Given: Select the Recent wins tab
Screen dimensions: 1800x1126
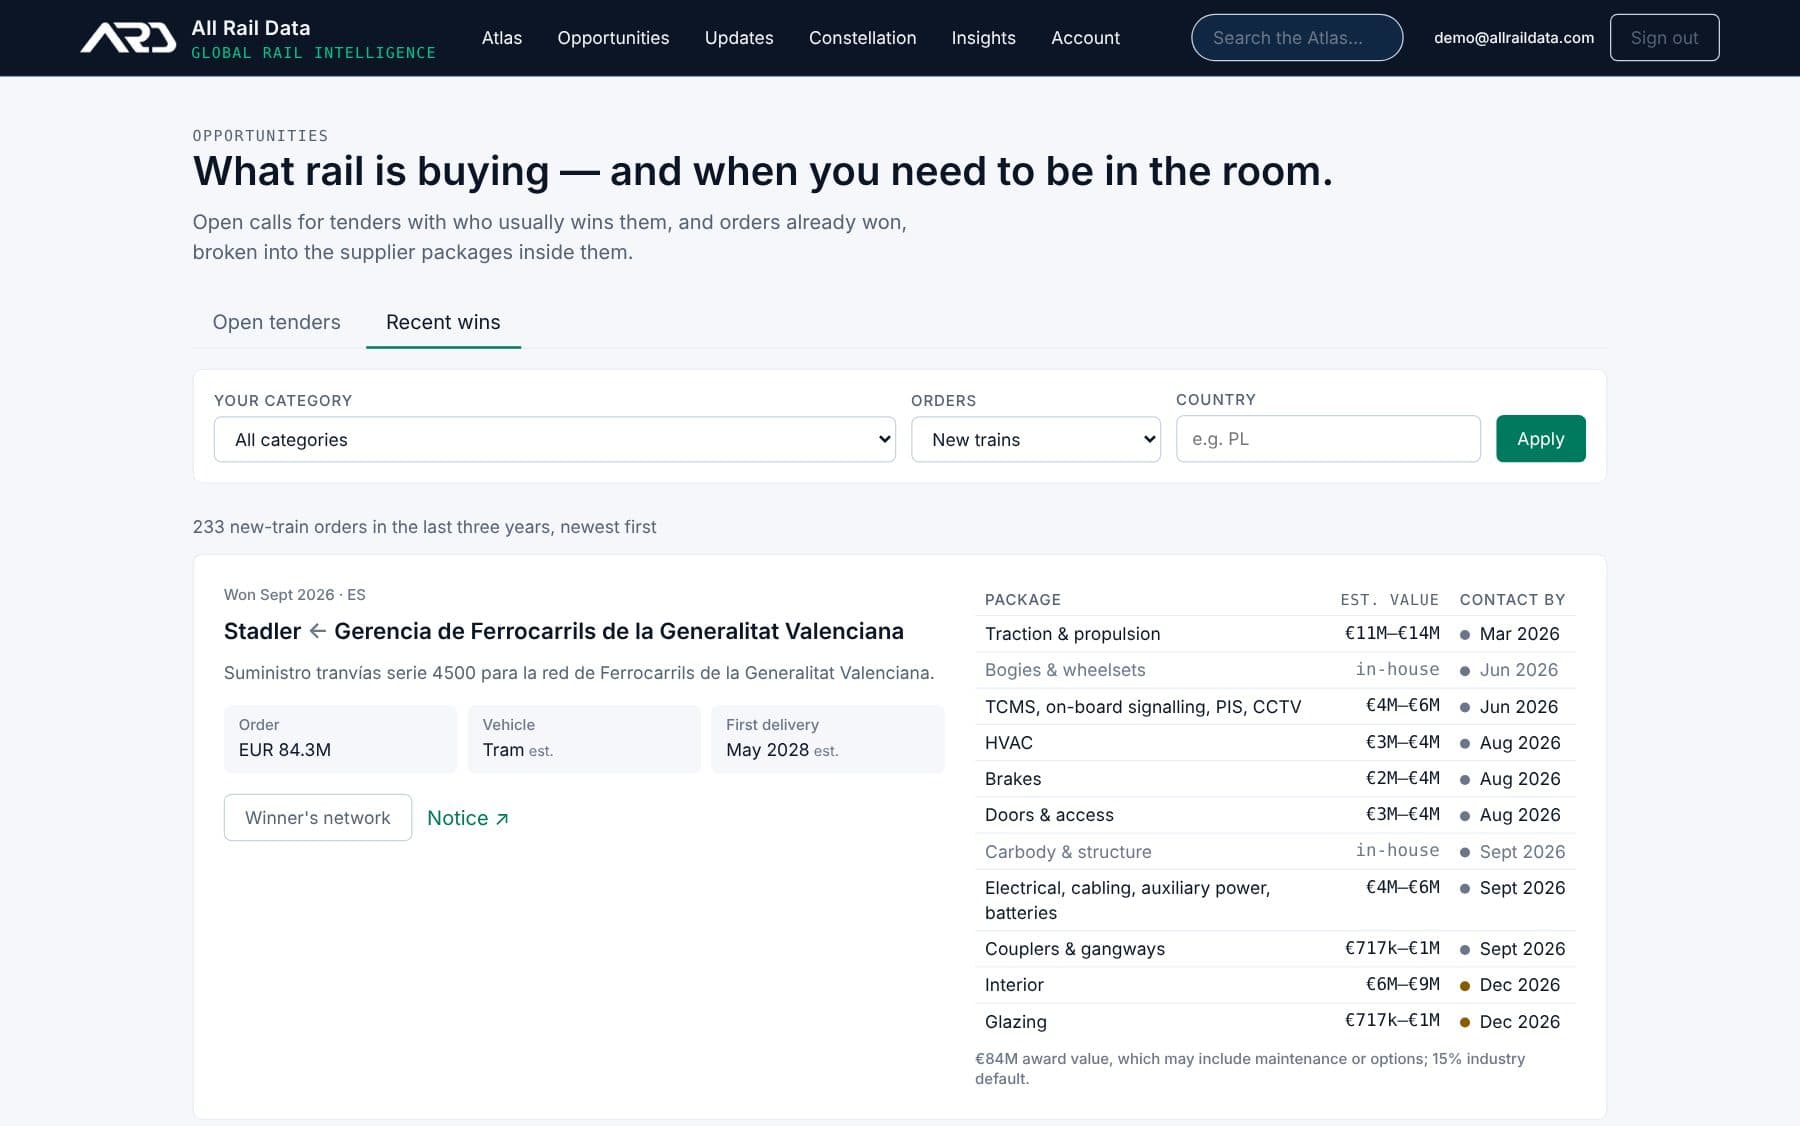Looking at the screenshot, I should pos(443,322).
